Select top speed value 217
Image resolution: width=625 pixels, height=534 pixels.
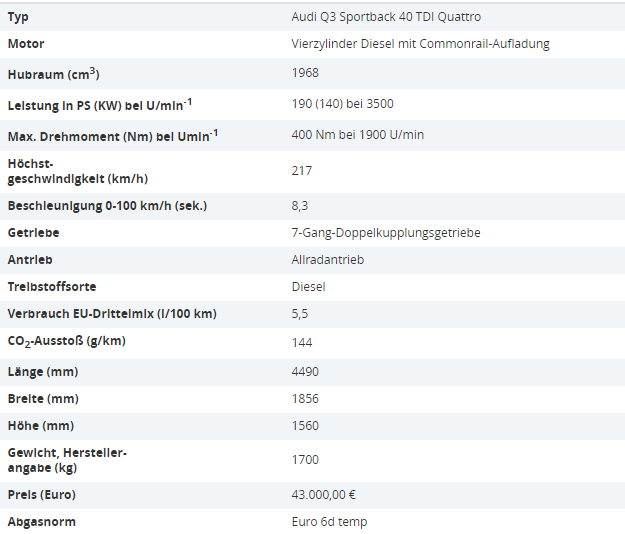click(x=302, y=171)
